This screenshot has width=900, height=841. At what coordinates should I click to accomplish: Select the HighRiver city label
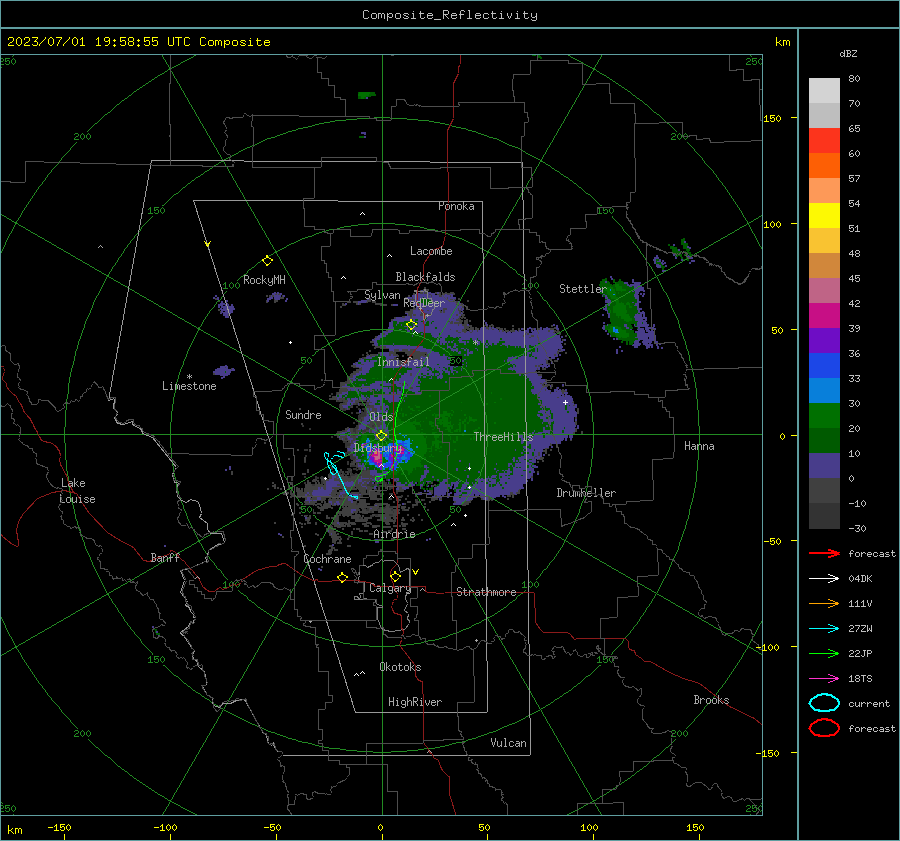(x=415, y=702)
